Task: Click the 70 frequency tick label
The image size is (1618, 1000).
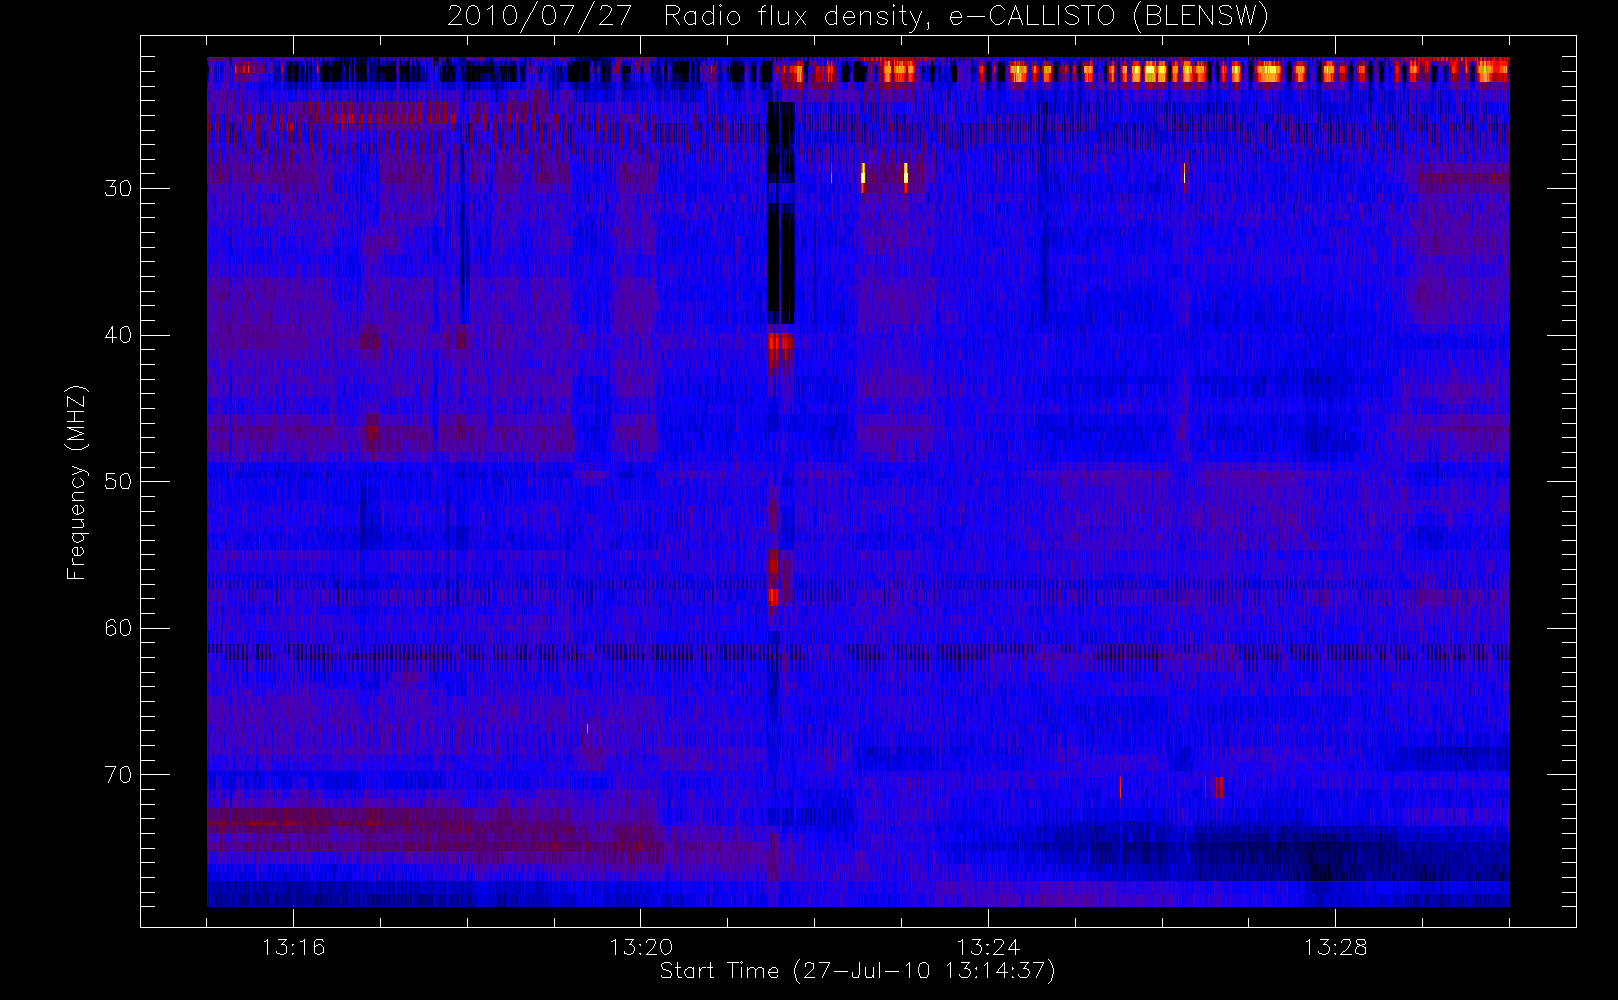Action: (118, 774)
